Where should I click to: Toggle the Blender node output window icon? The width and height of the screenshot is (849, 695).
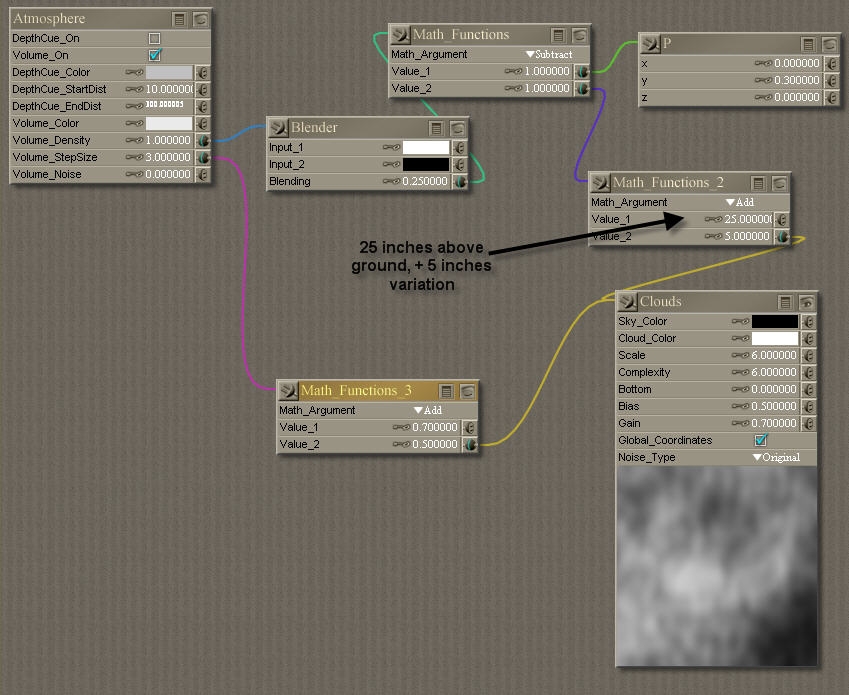[436, 128]
